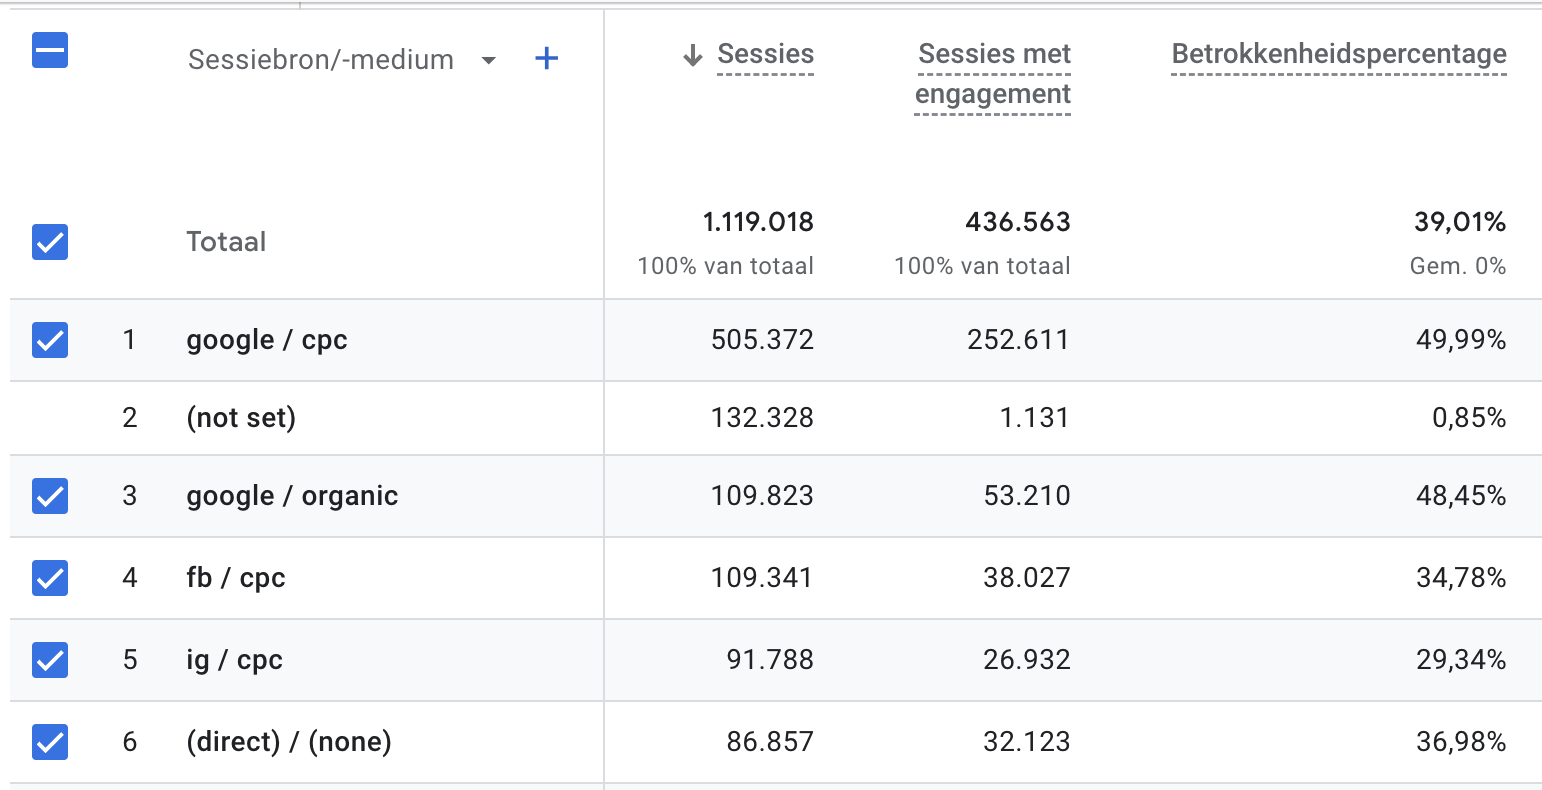Click the google / cpc source label

pyautogui.click(x=267, y=340)
